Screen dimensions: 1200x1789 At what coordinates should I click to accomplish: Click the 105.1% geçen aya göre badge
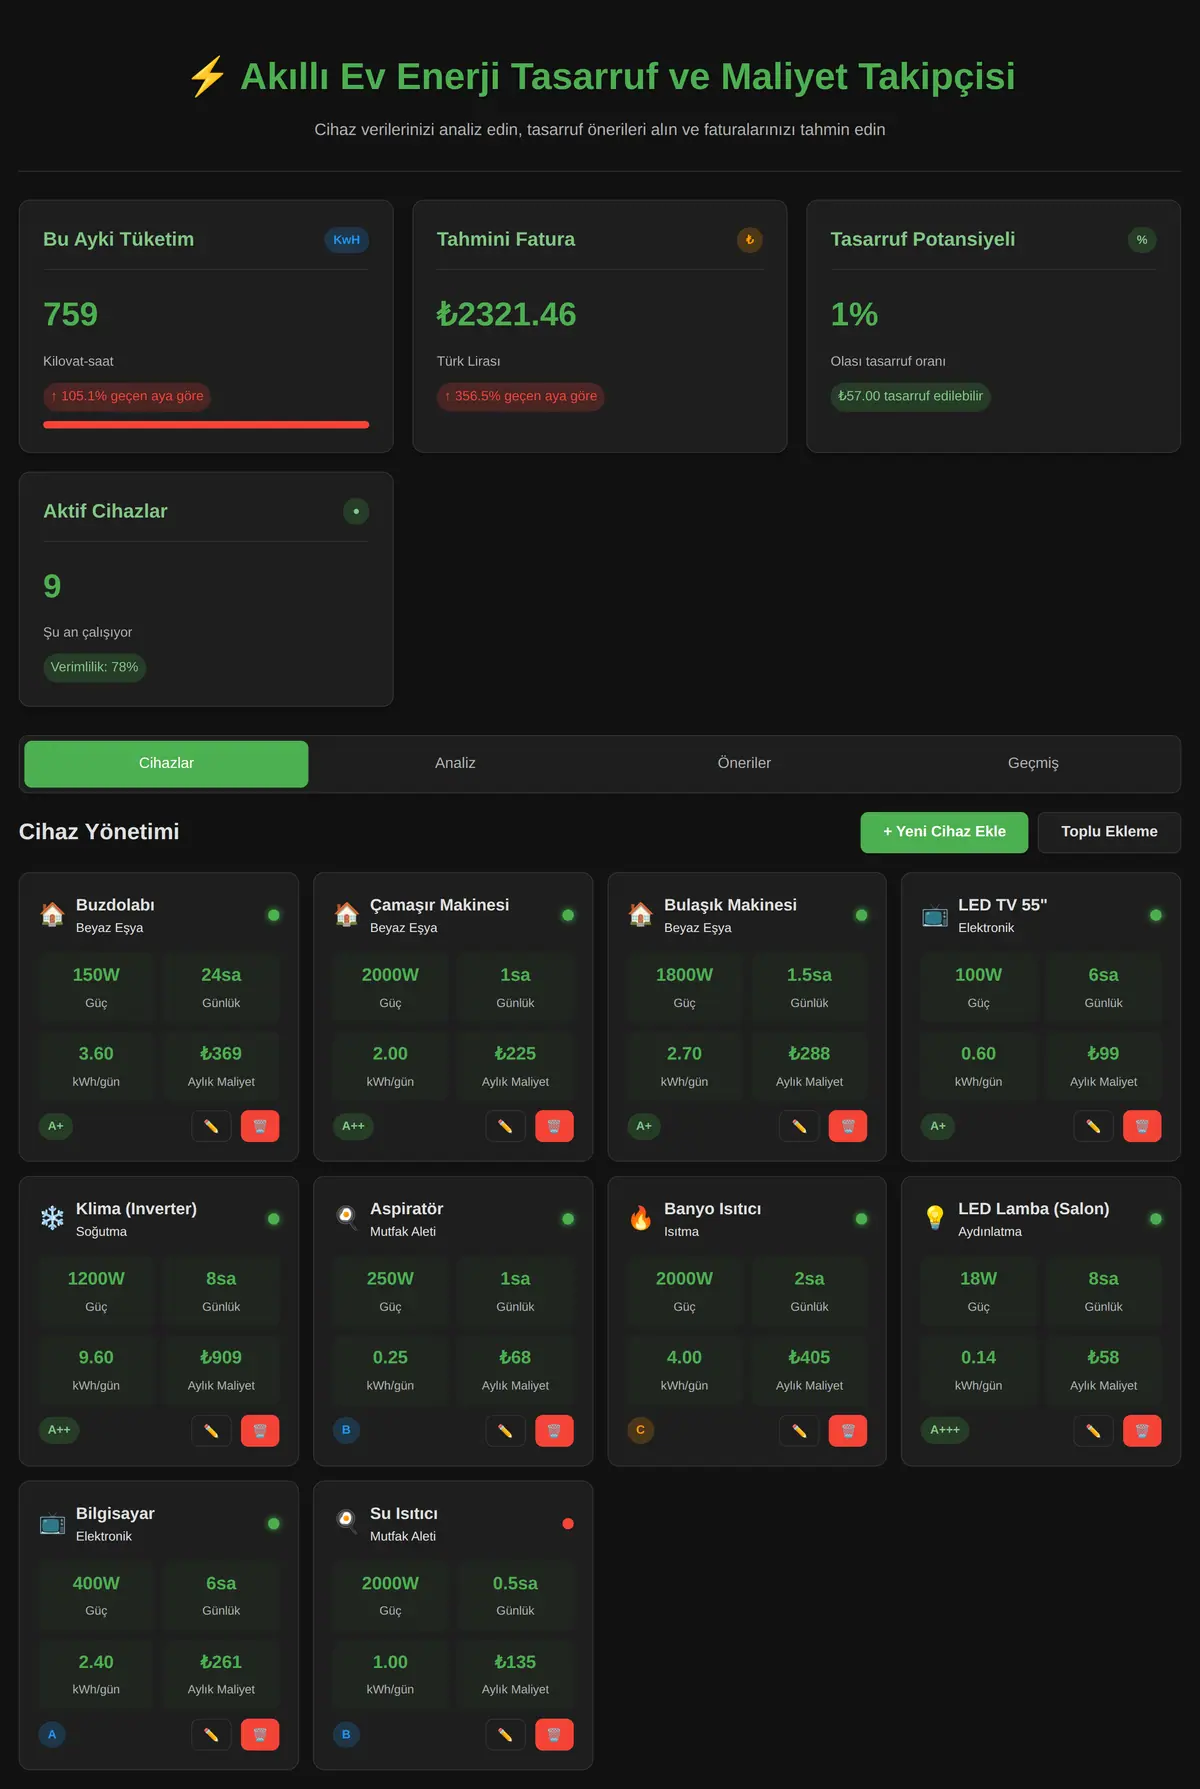click(x=127, y=396)
